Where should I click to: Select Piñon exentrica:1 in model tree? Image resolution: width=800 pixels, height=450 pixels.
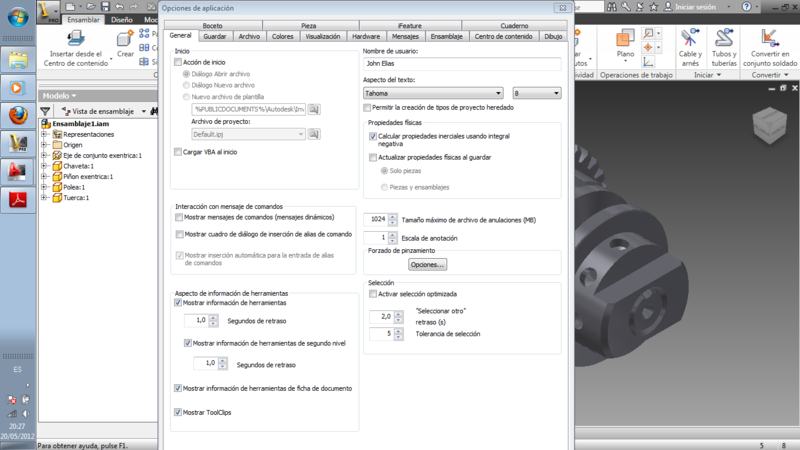pyautogui.click(x=88, y=177)
